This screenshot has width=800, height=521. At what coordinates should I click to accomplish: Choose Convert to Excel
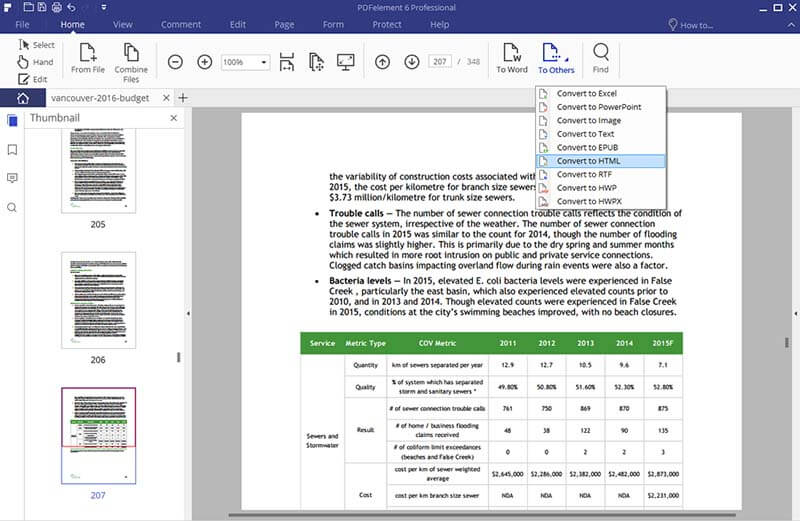(601, 93)
